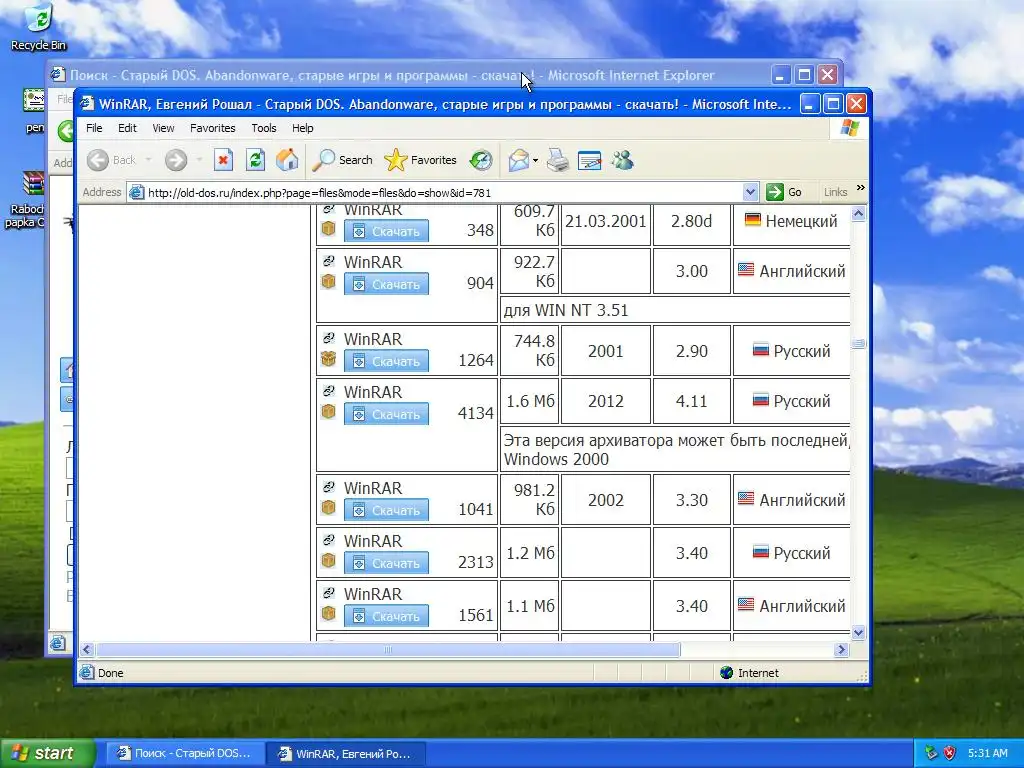Expand the Links toolbar chevron

click(861, 188)
